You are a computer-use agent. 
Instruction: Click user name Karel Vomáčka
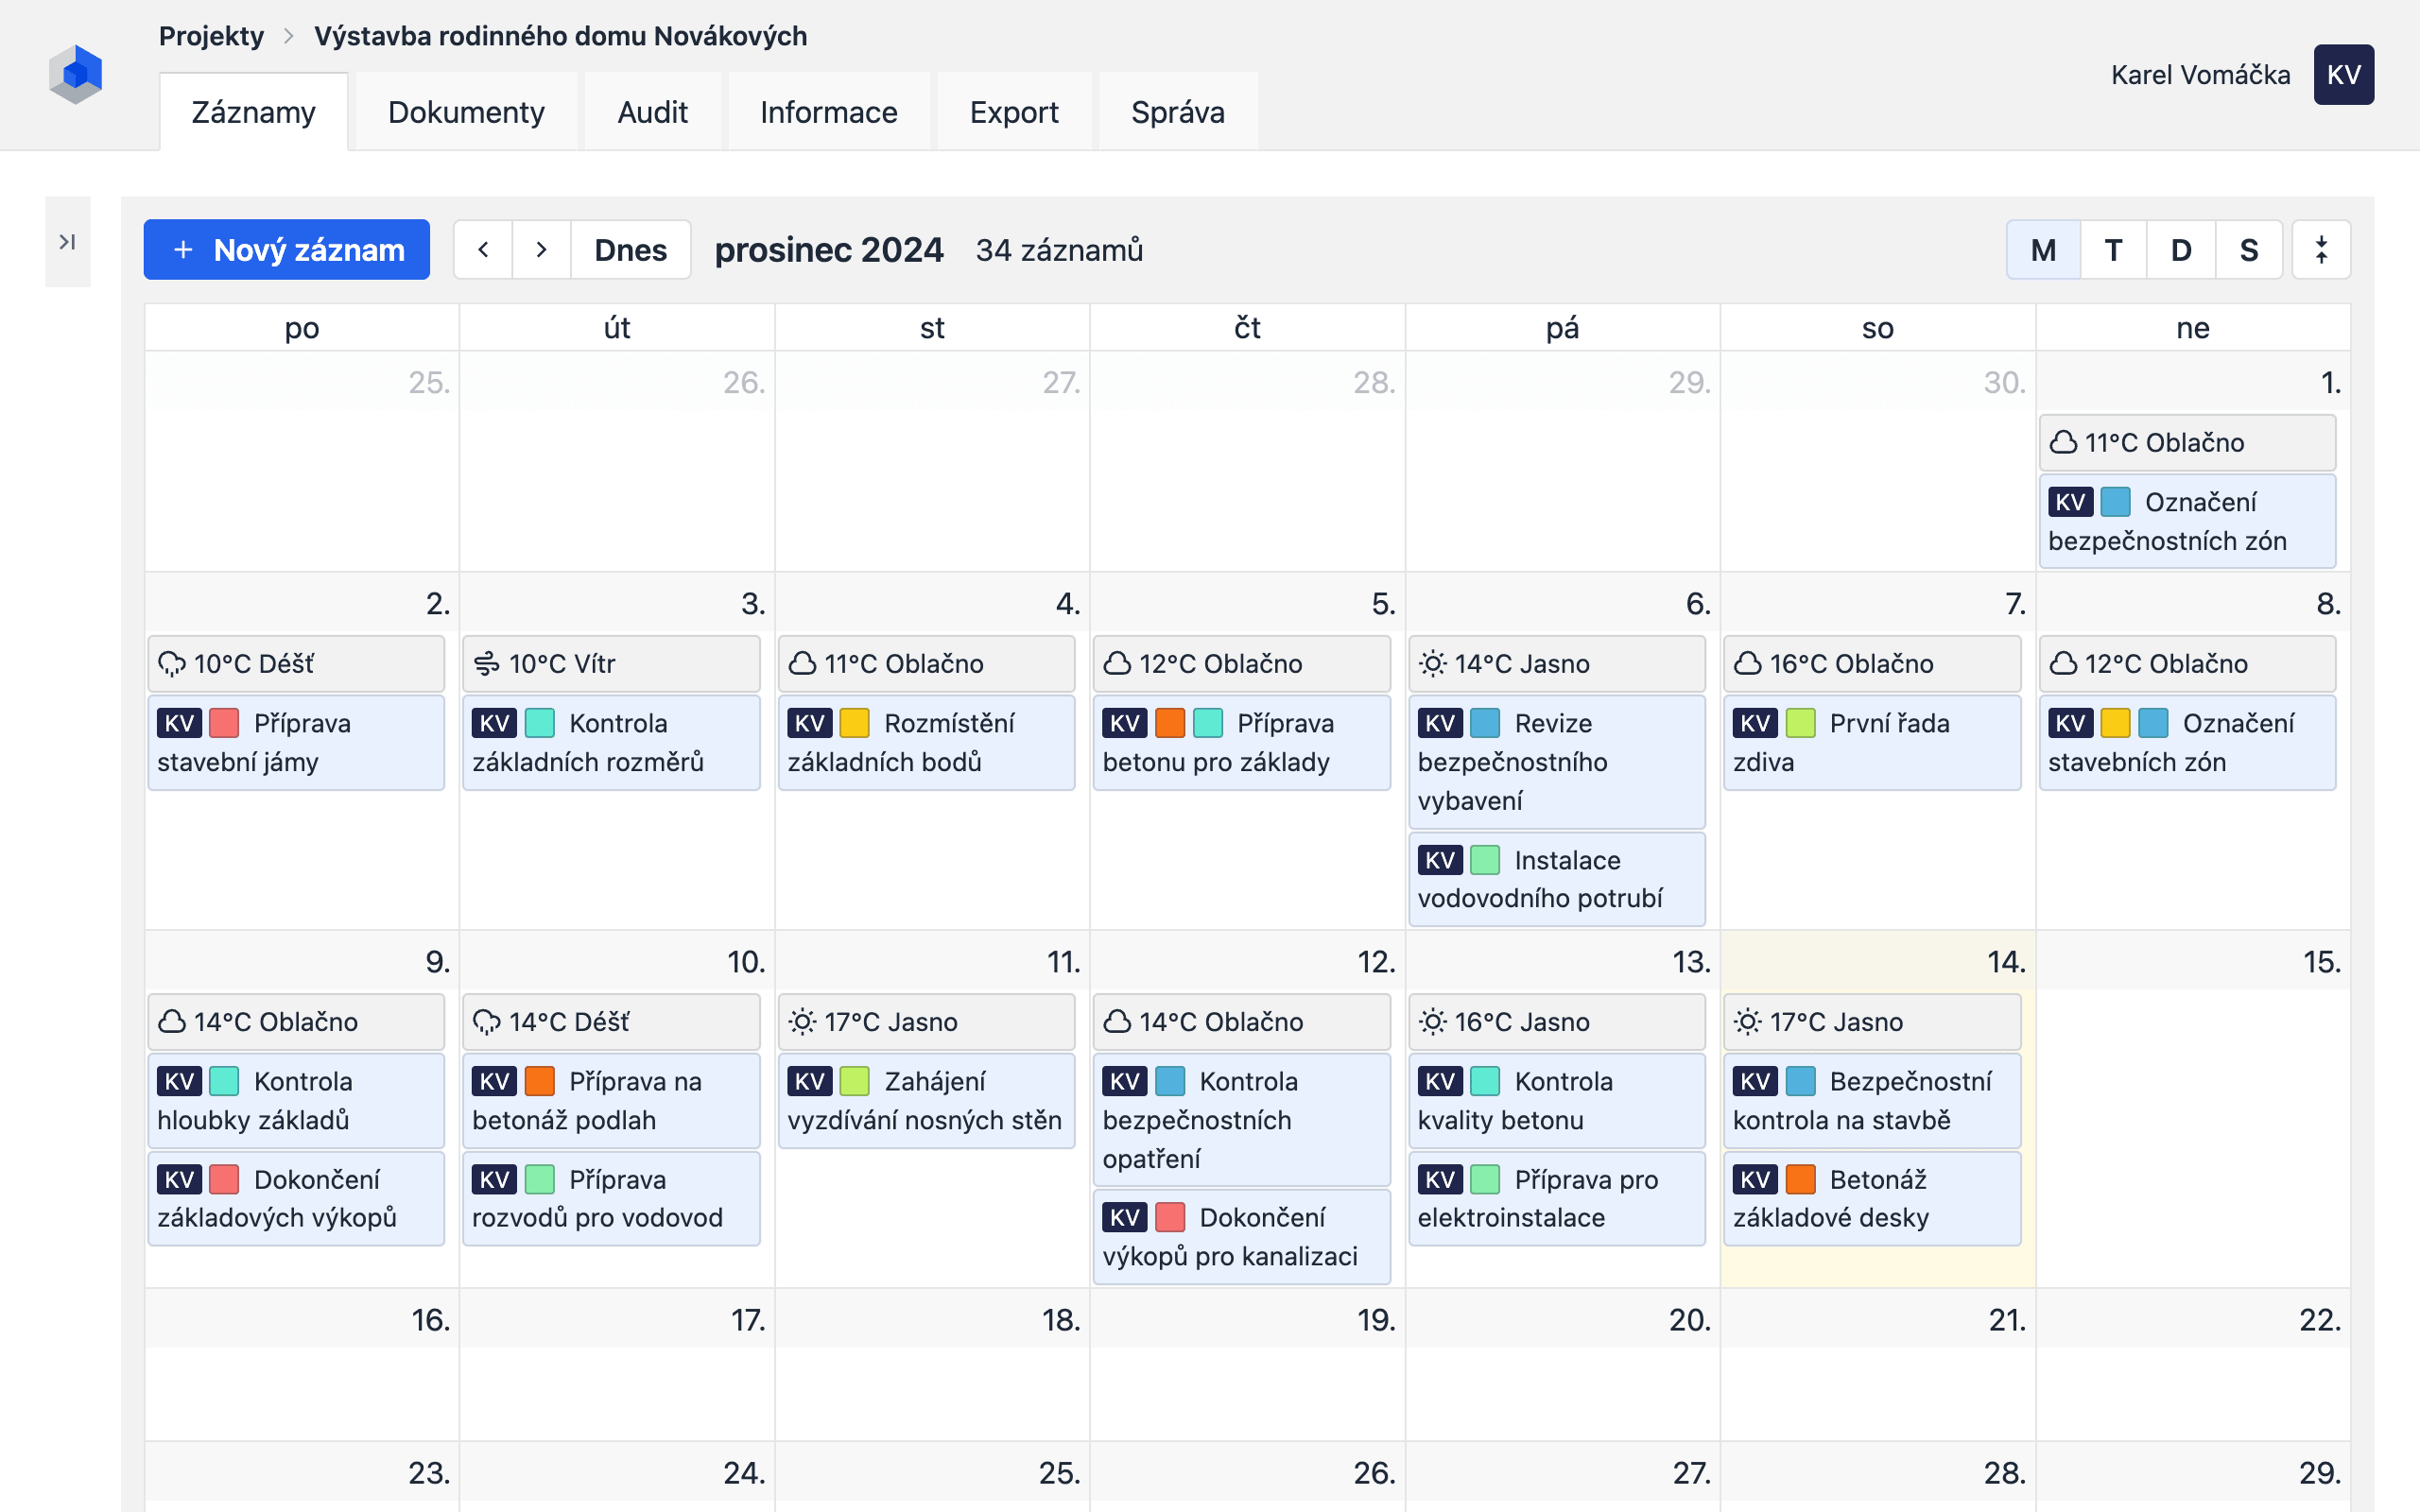click(2200, 75)
